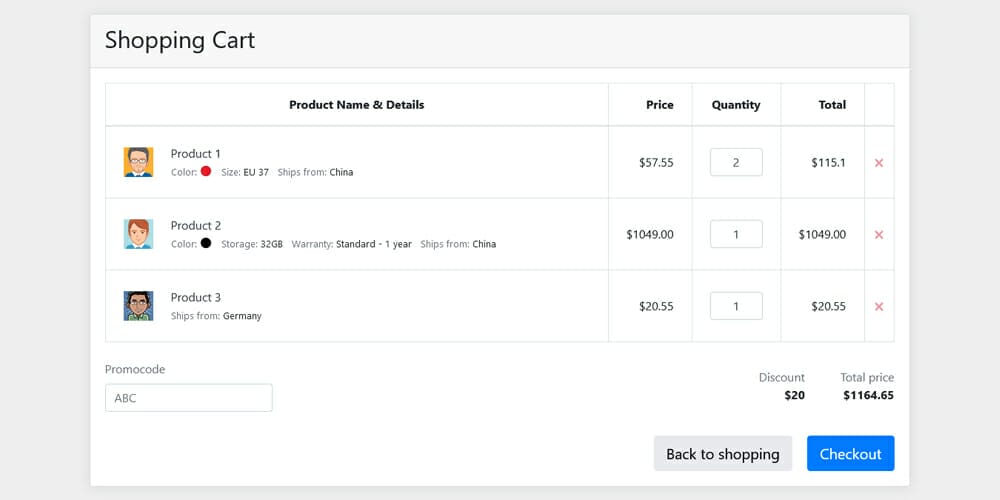Click into the Promocode text field
1000x500 pixels.
click(x=188, y=398)
